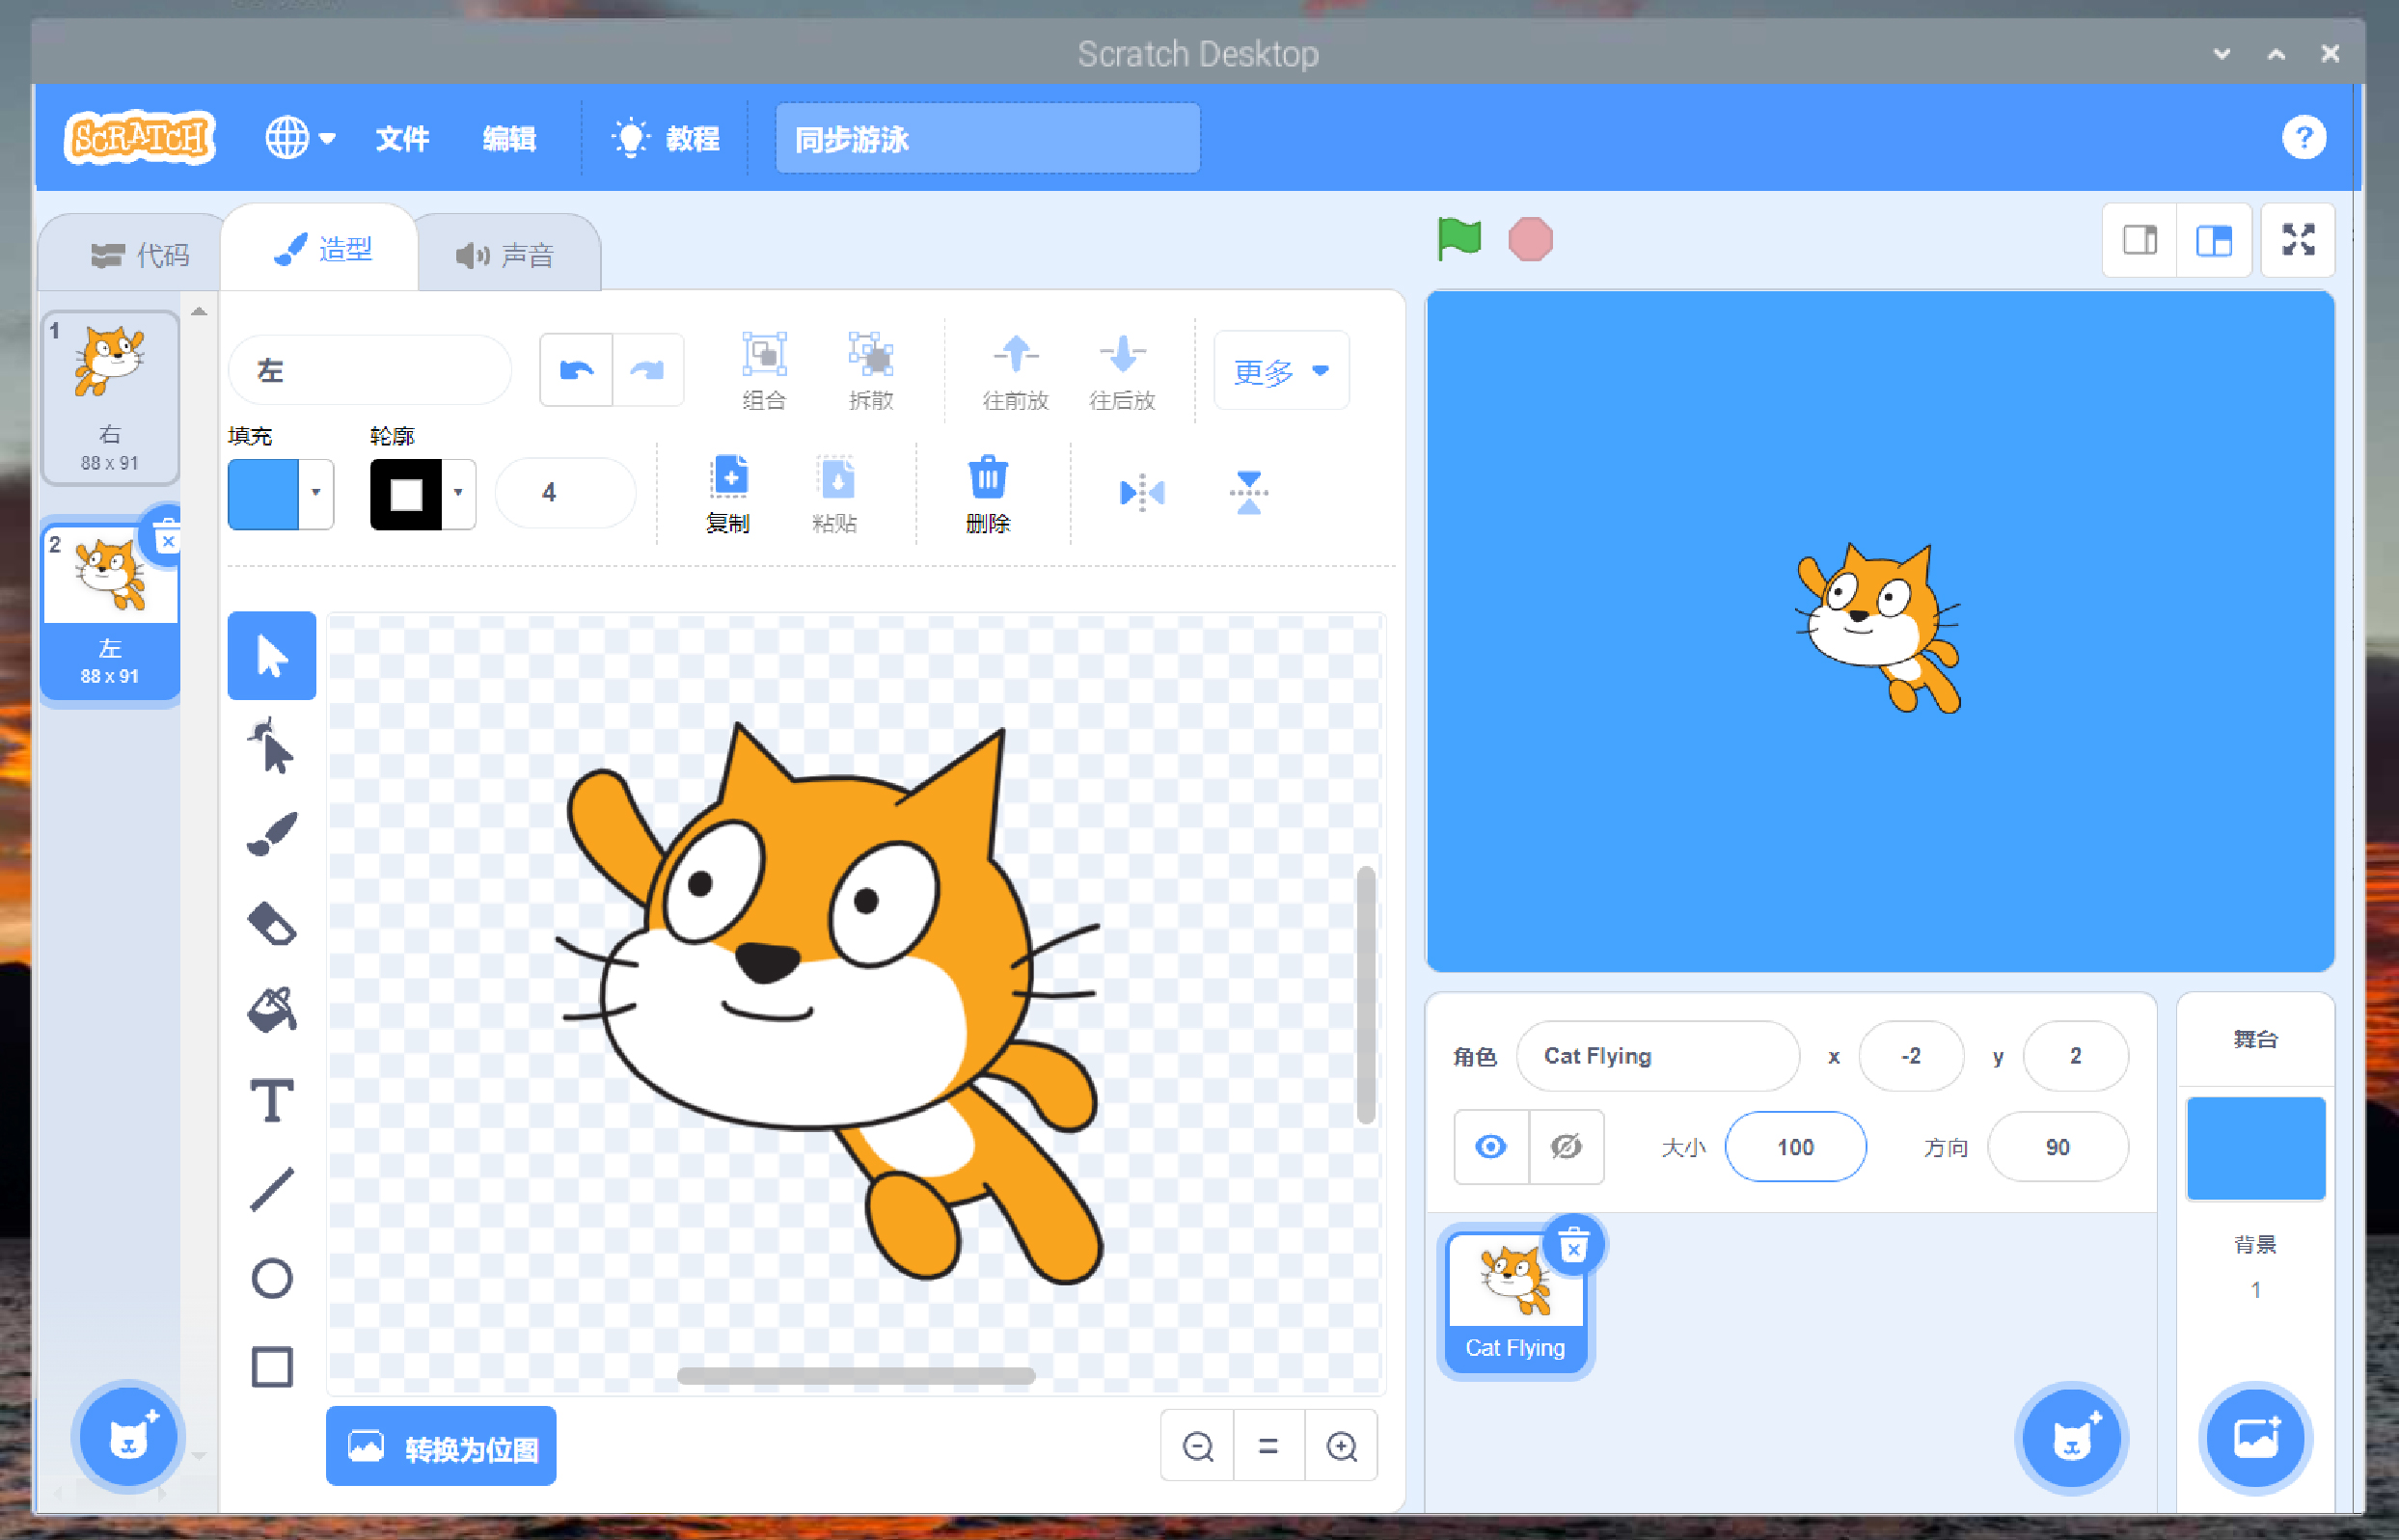Expand the 更多 dropdown
The height and width of the screenshot is (1540, 2399).
(x=1281, y=371)
